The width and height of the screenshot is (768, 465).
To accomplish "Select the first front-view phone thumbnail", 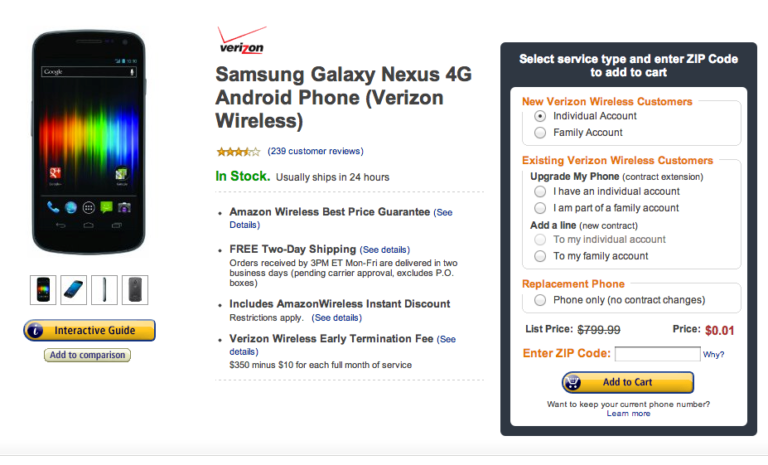I will tap(44, 290).
